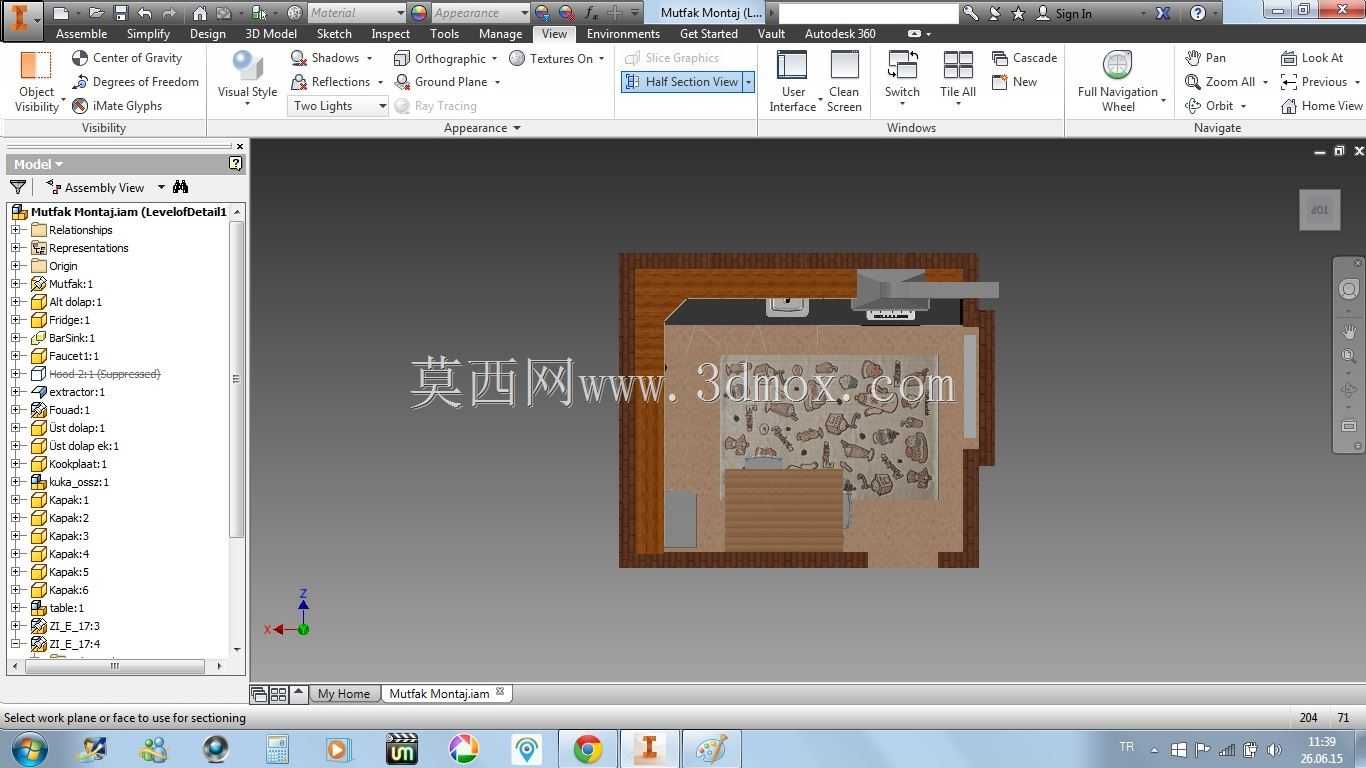Screen dimensions: 1366x768
Task: Open the Inspect ribbon tab
Action: click(390, 33)
